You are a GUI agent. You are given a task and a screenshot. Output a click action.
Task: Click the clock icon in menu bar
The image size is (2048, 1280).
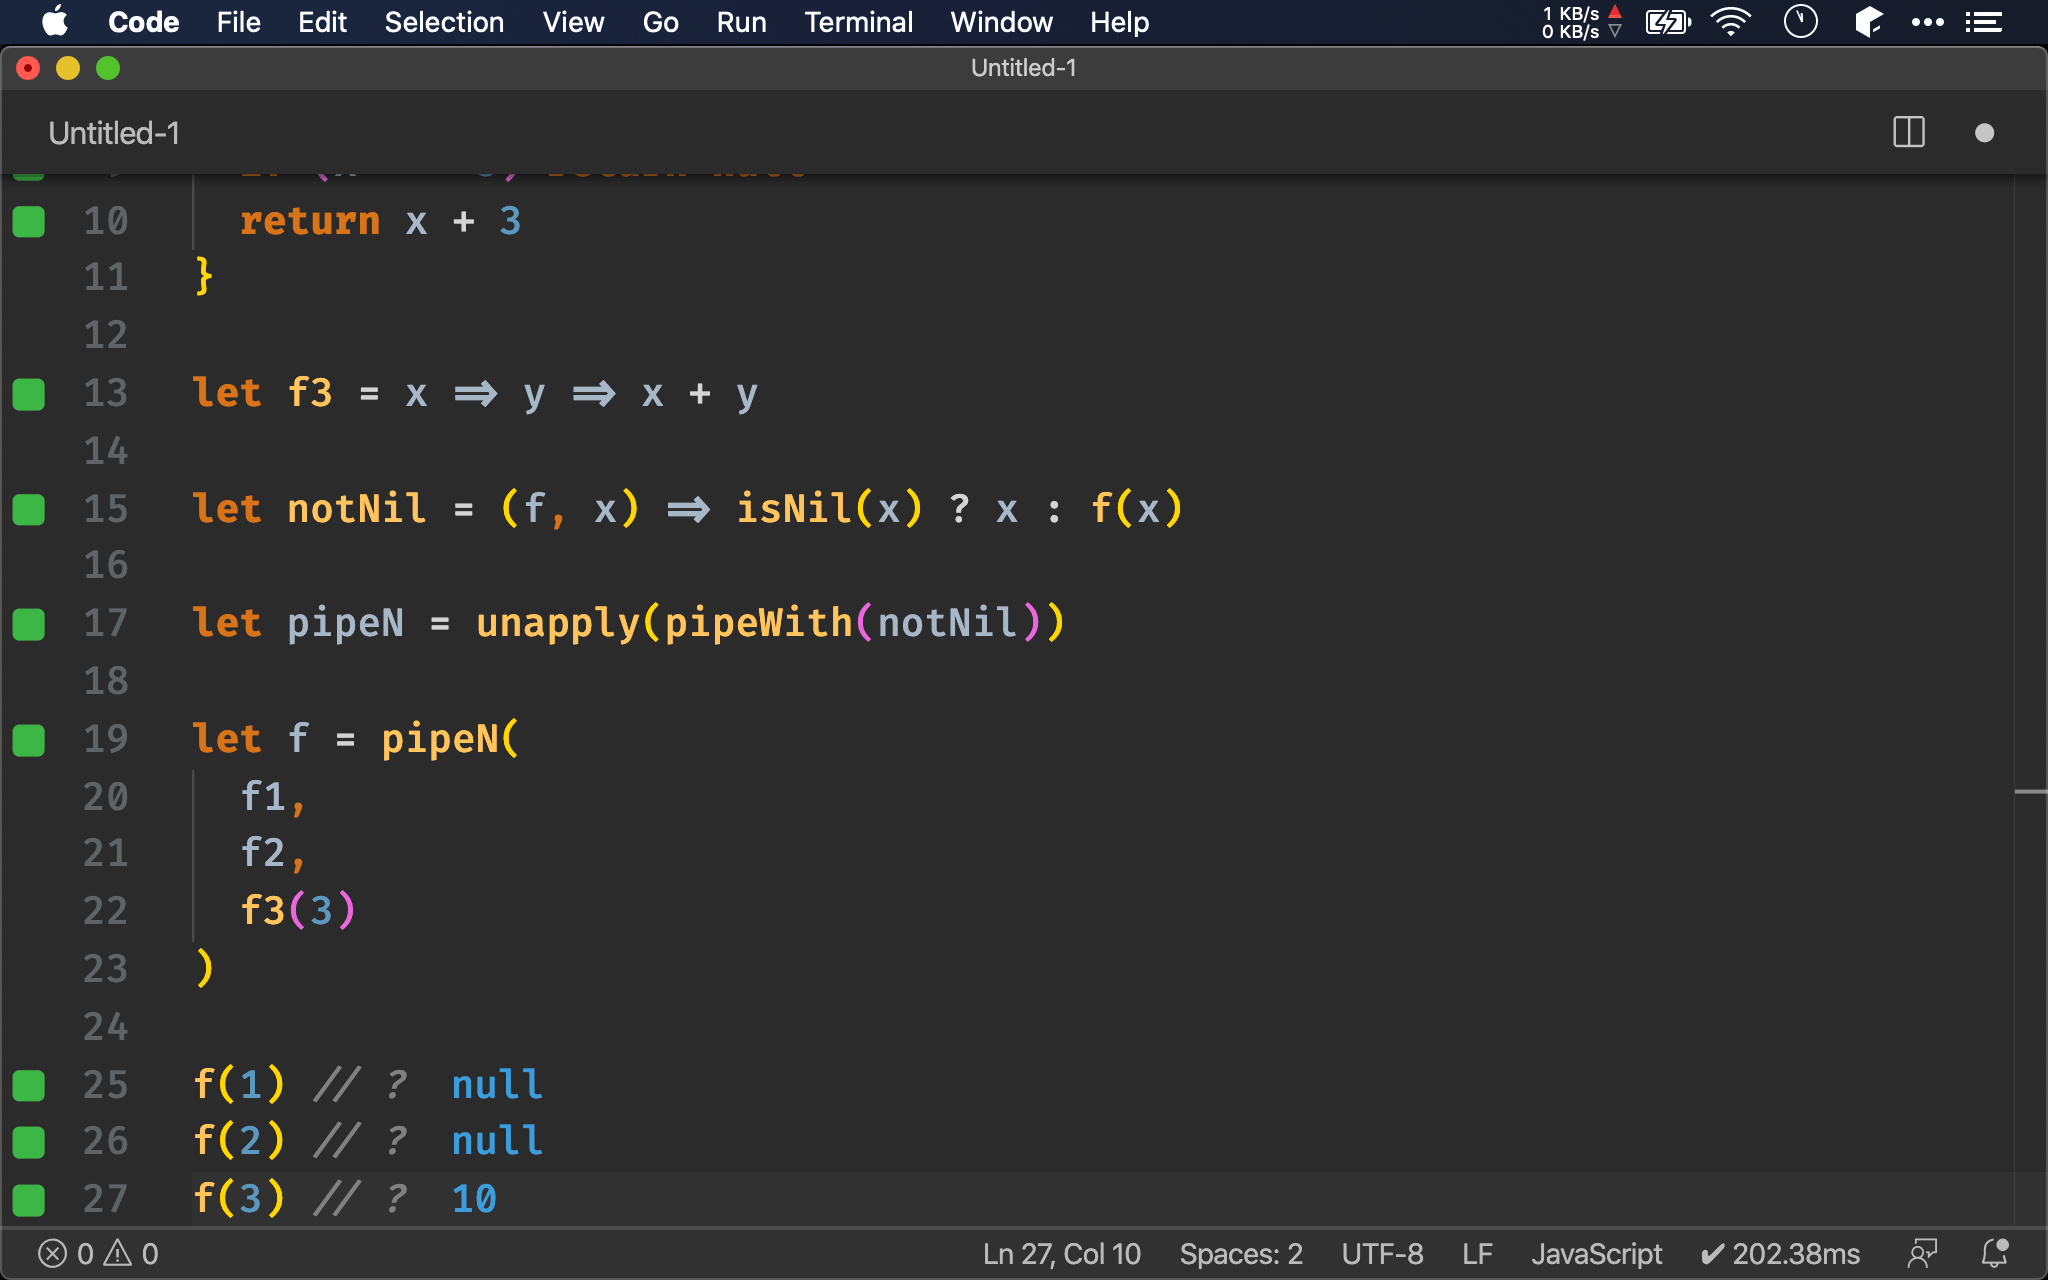click(1800, 22)
